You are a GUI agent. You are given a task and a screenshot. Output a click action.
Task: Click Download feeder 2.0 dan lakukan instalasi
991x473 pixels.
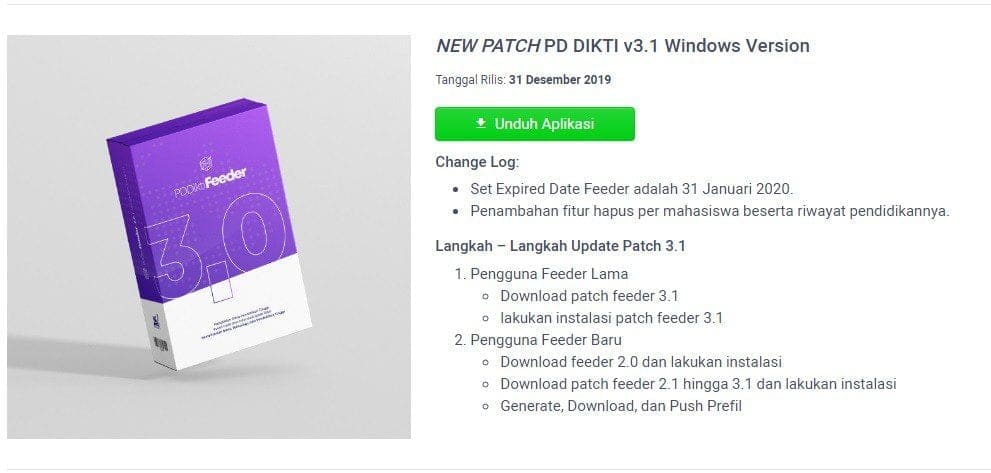point(641,362)
